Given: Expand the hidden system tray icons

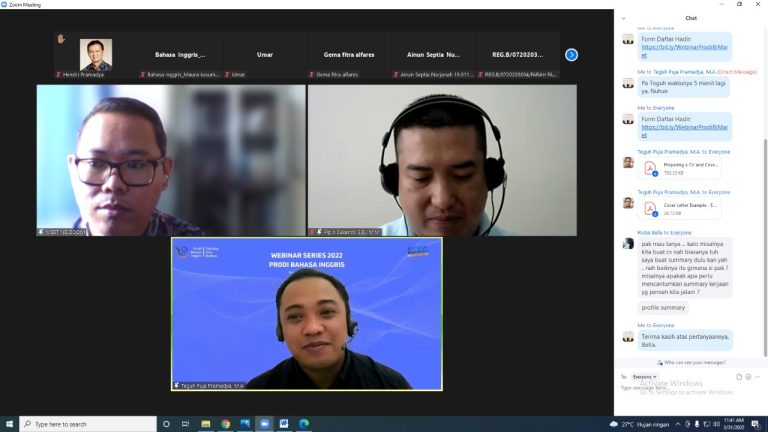Looking at the screenshot, I should click(x=678, y=424).
